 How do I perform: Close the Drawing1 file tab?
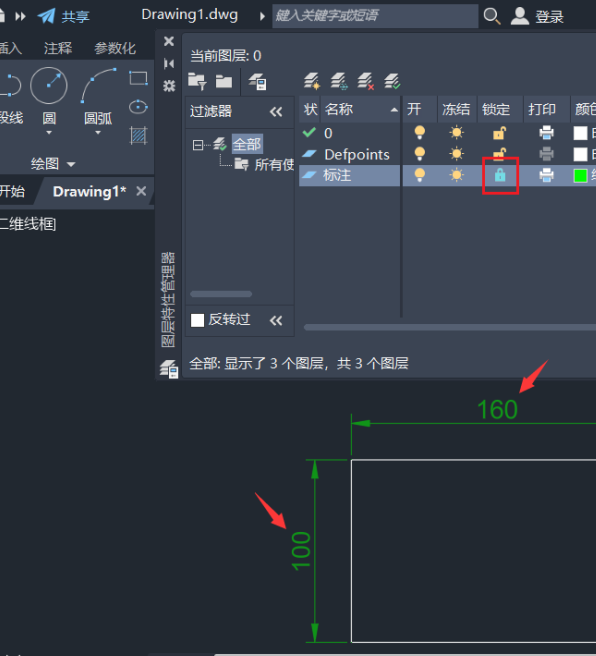point(141,191)
